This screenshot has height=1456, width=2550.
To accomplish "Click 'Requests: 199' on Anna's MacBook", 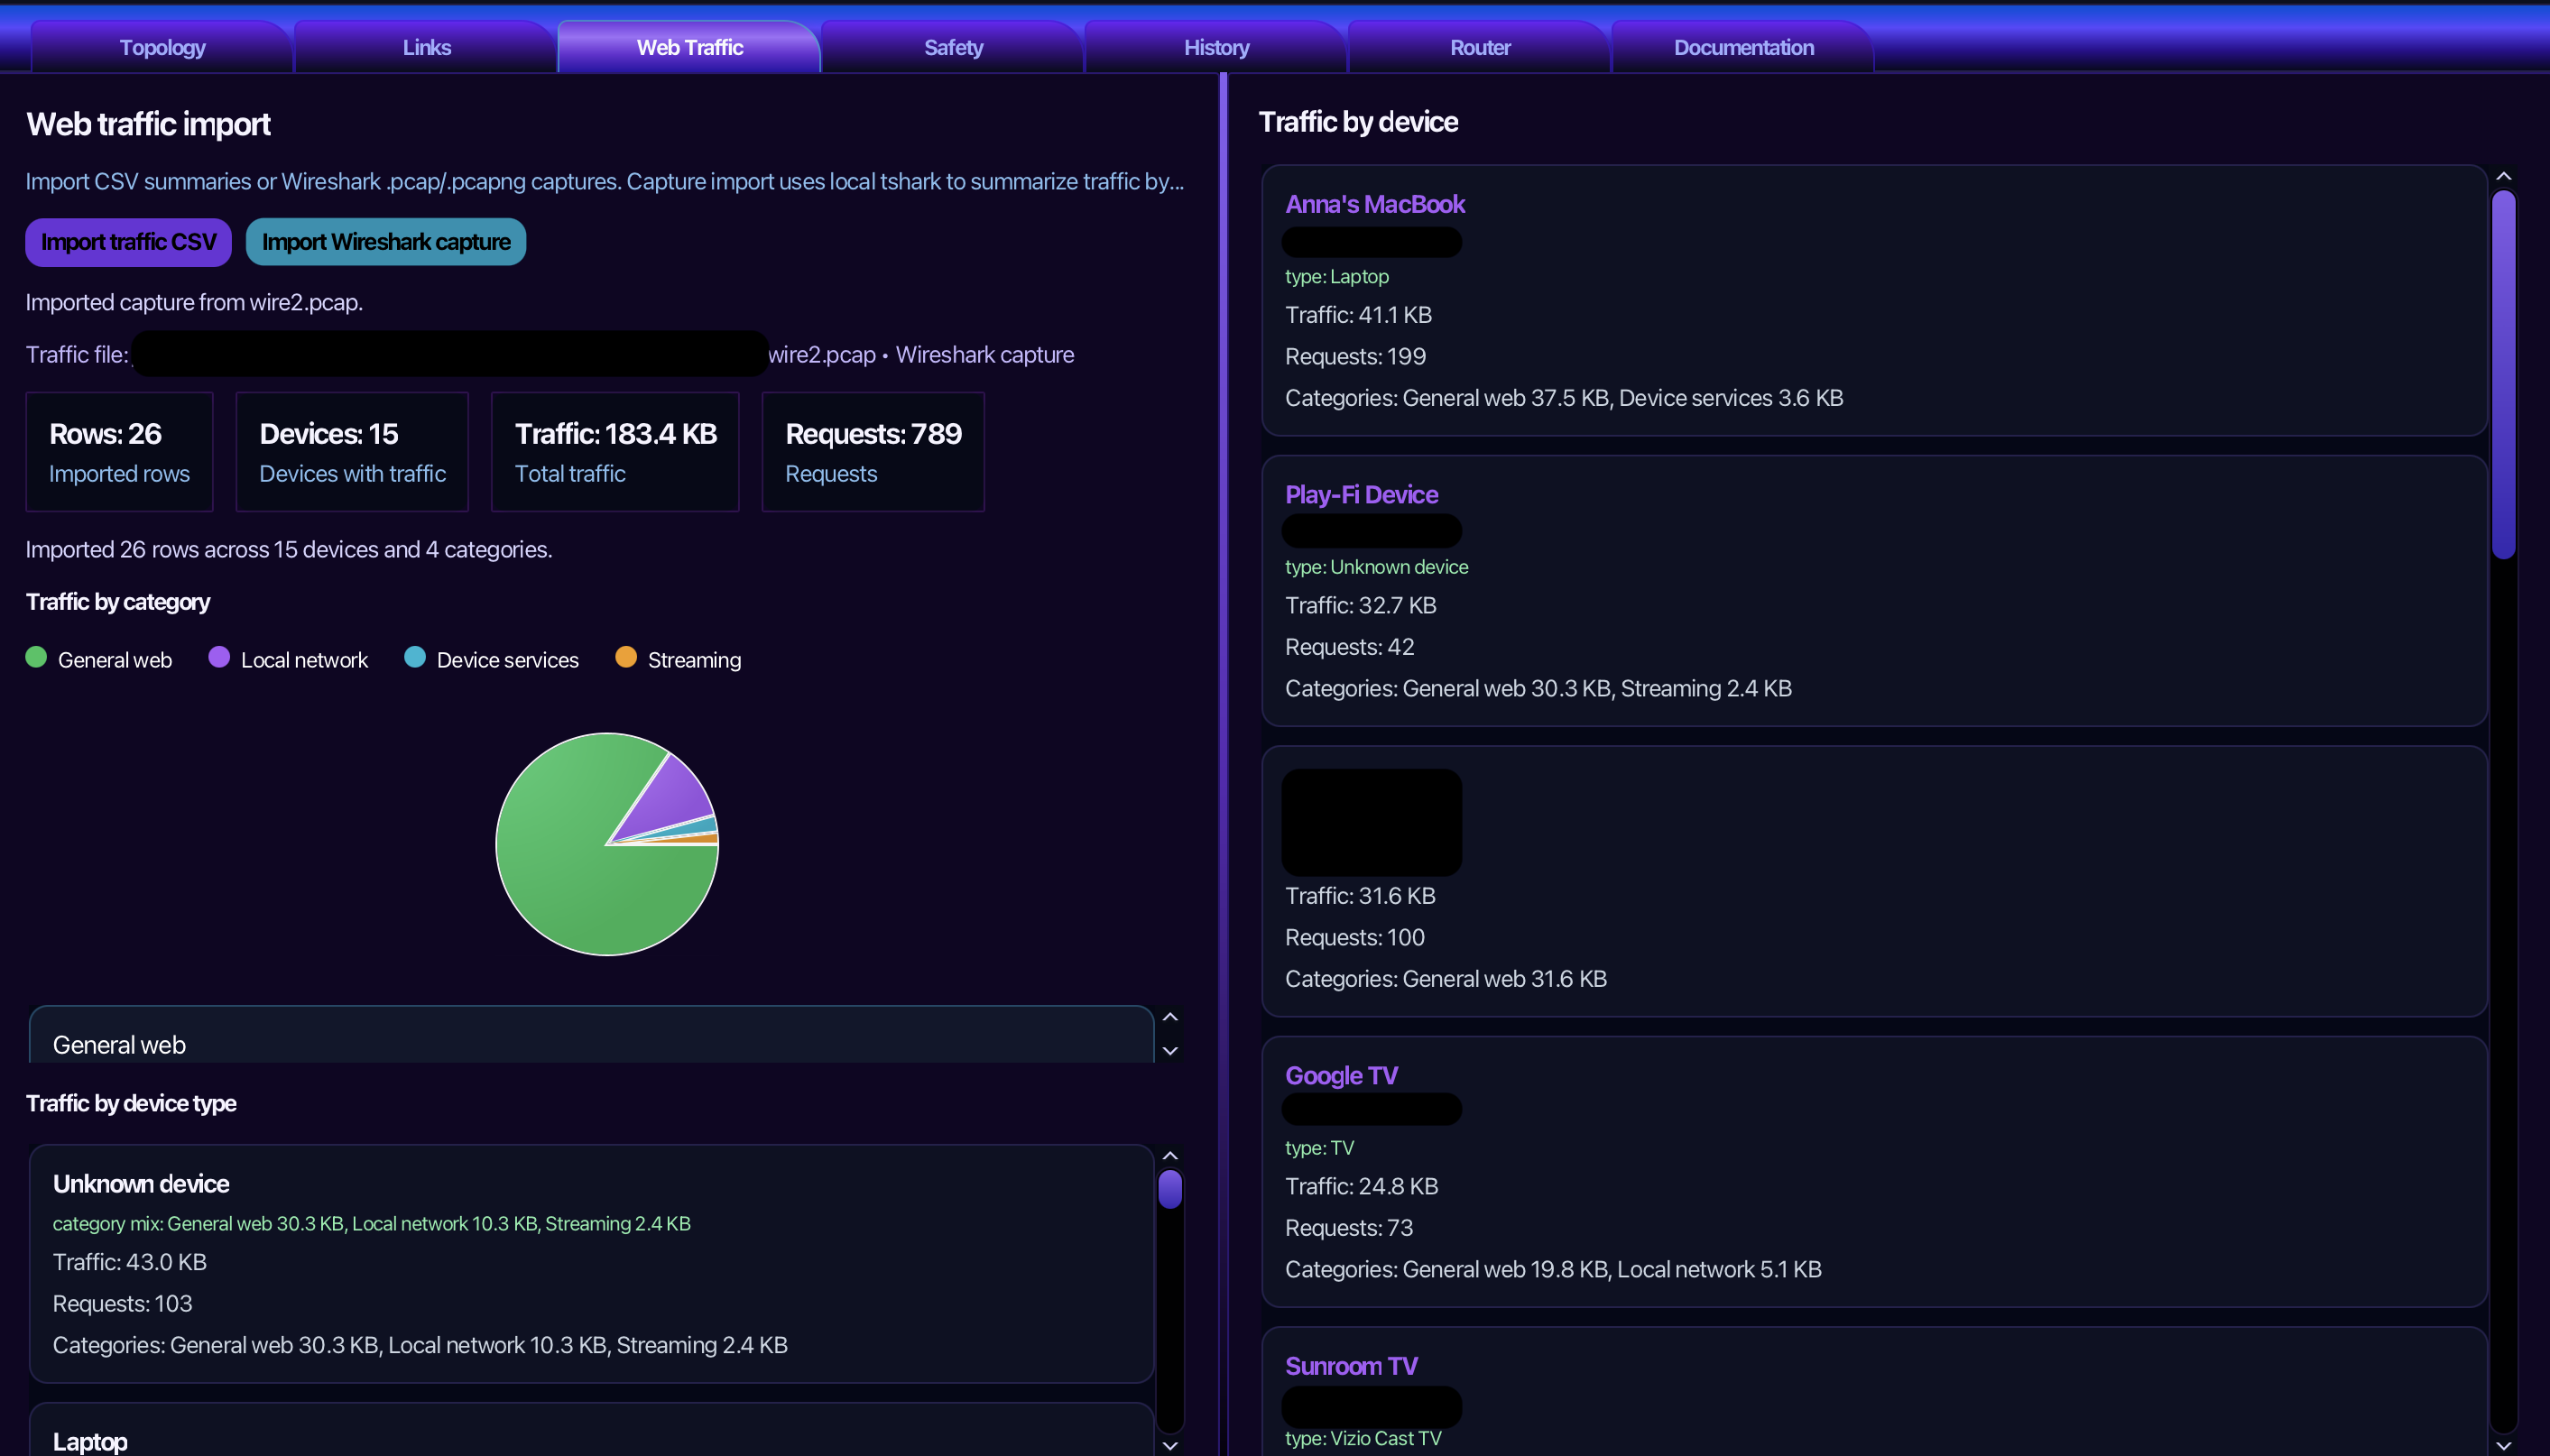I will [x=1355, y=356].
